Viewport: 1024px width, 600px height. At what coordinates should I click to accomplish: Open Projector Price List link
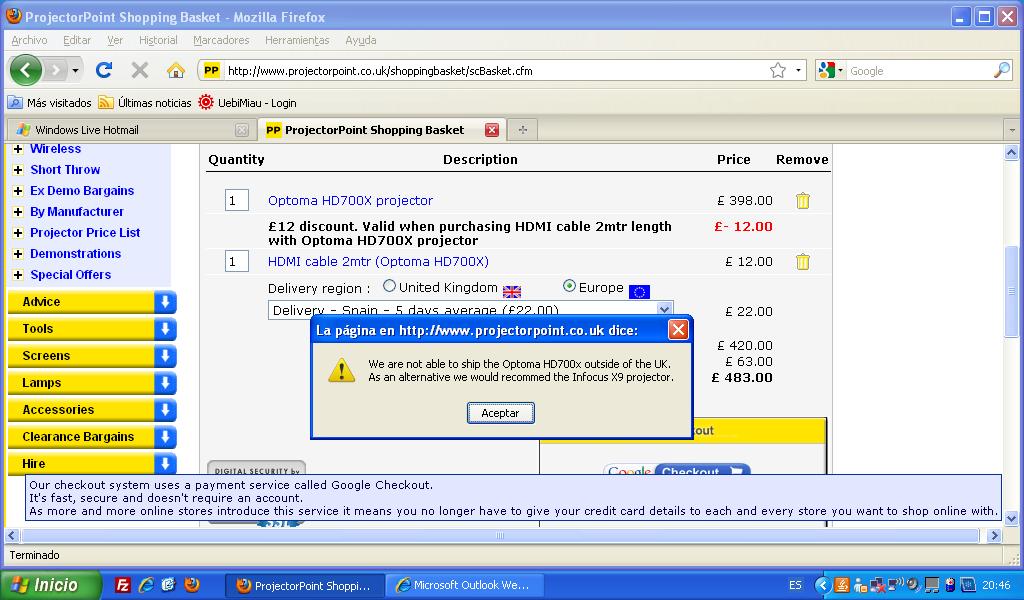tap(85, 232)
